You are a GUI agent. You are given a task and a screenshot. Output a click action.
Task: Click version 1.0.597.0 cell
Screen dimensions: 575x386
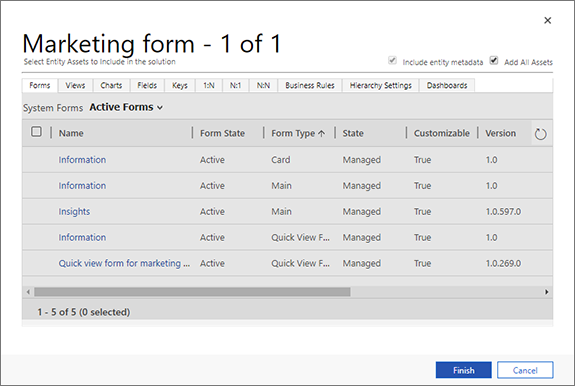(x=503, y=212)
